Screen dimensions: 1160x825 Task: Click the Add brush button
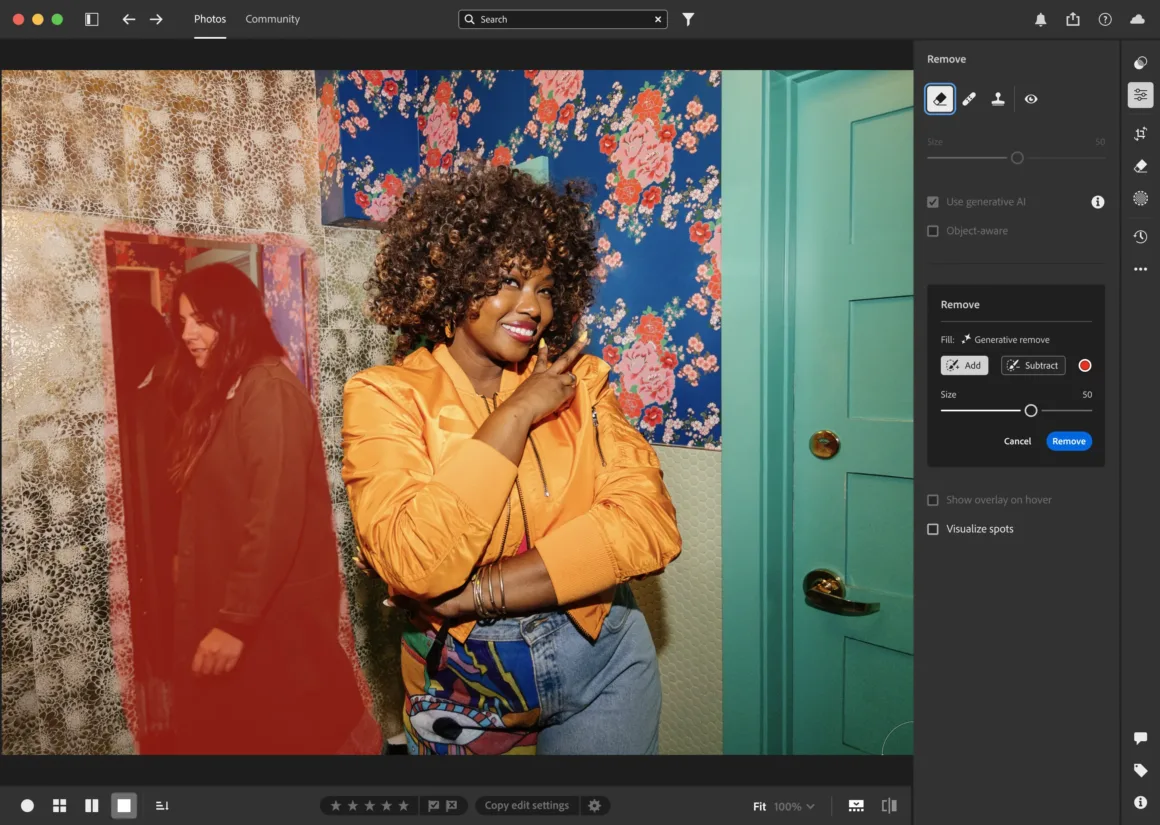pos(964,366)
